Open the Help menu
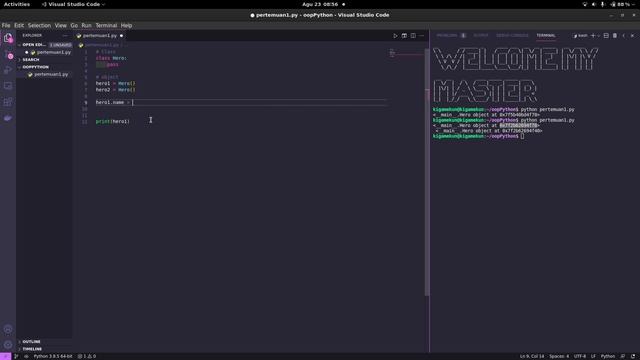Image resolution: width=640 pixels, height=360 pixels. pyautogui.click(x=126, y=25)
